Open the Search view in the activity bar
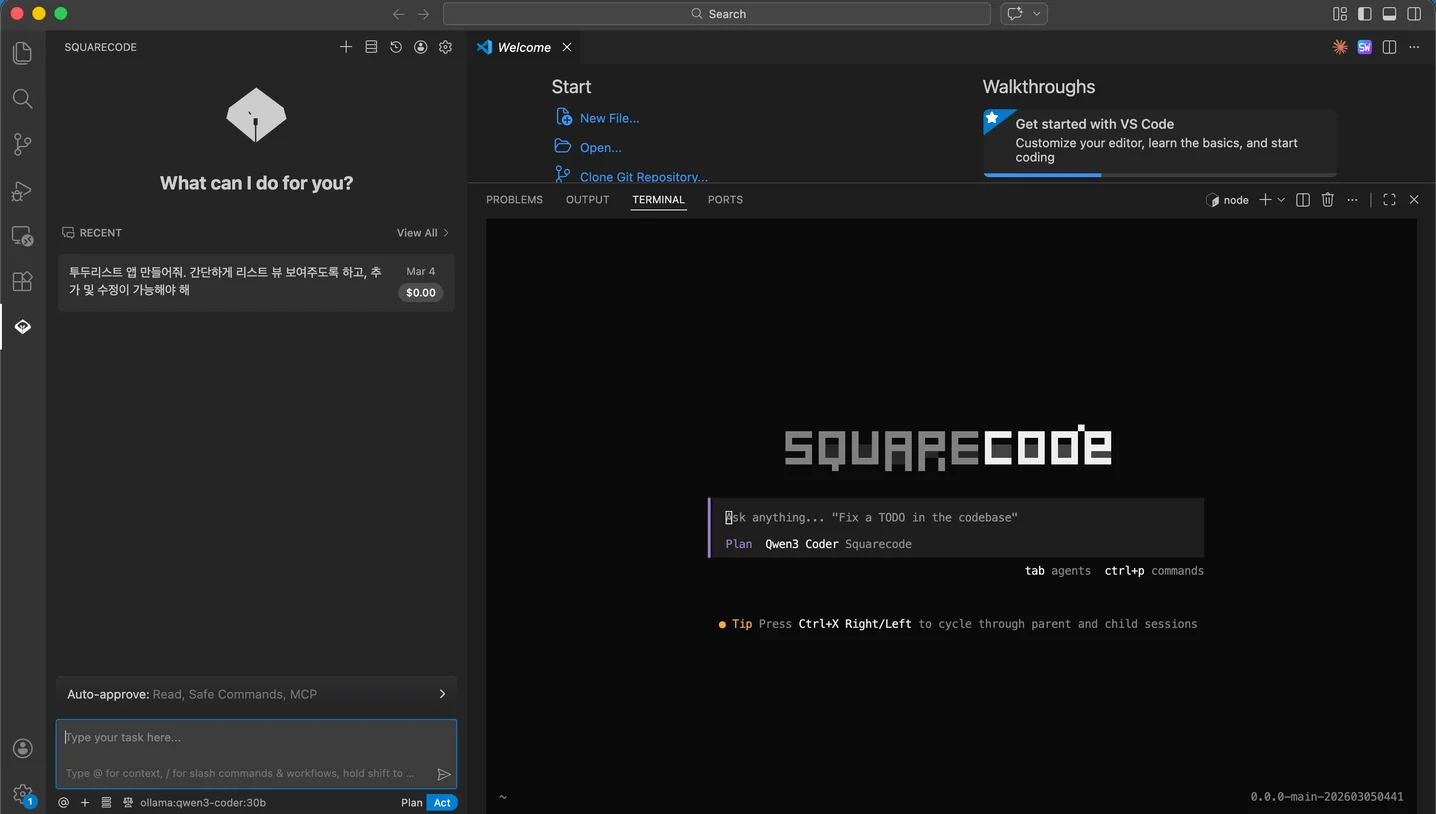Viewport: 1436px width, 814px height. click(x=22, y=99)
